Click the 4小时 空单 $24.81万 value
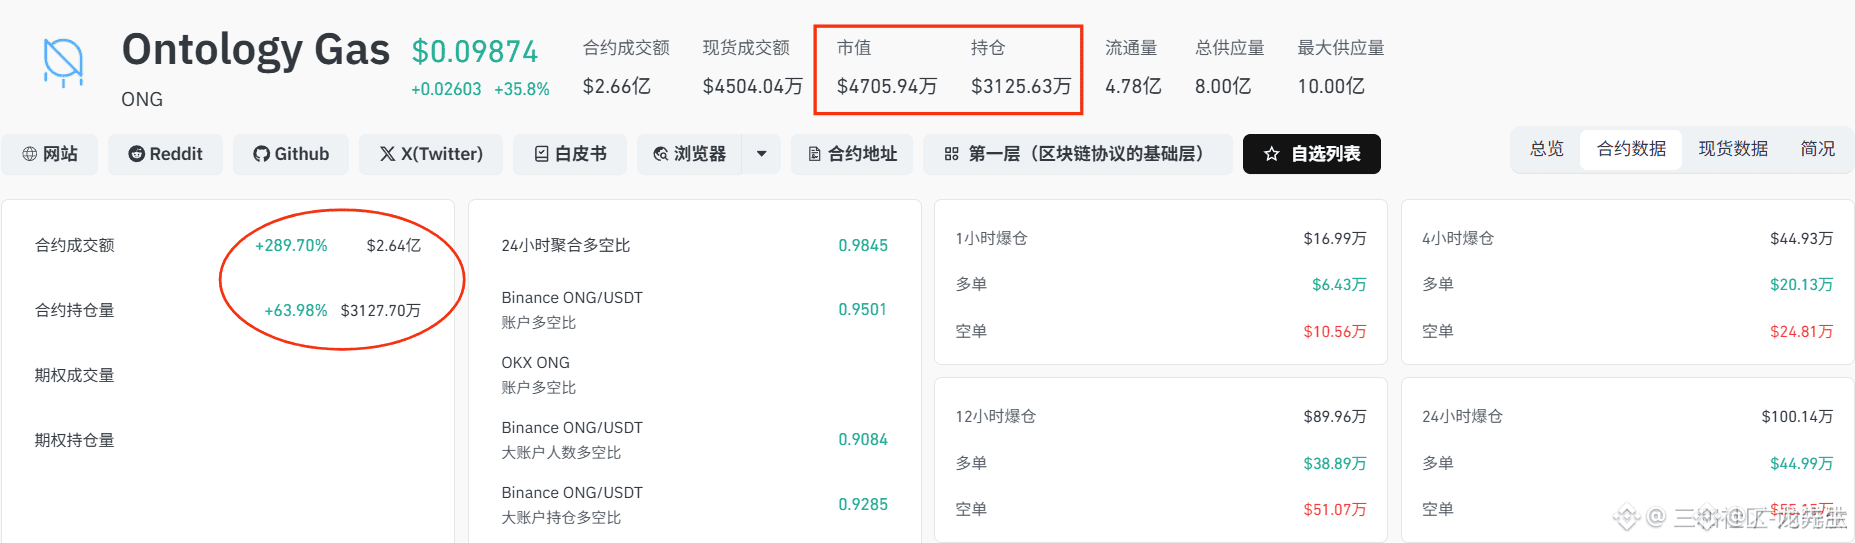This screenshot has width=1855, height=543. click(1802, 332)
